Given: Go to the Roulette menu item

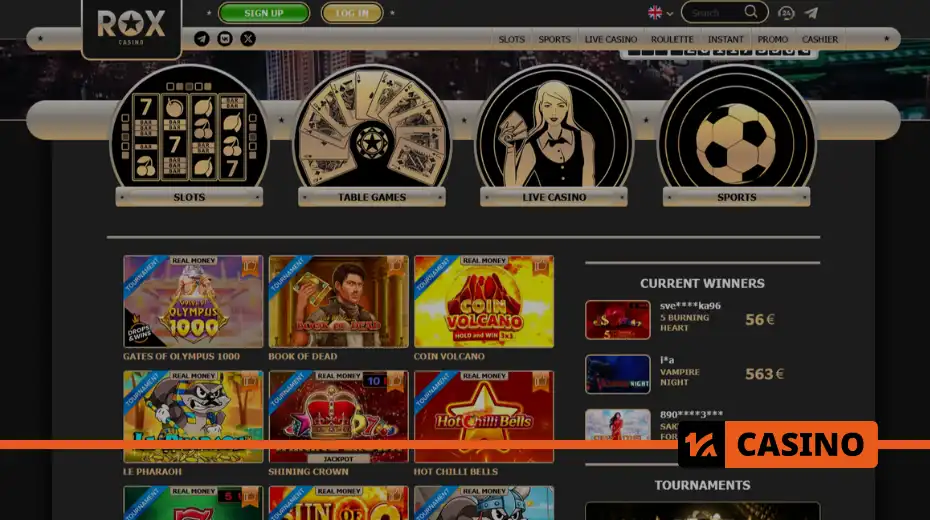Looking at the screenshot, I should tap(672, 39).
